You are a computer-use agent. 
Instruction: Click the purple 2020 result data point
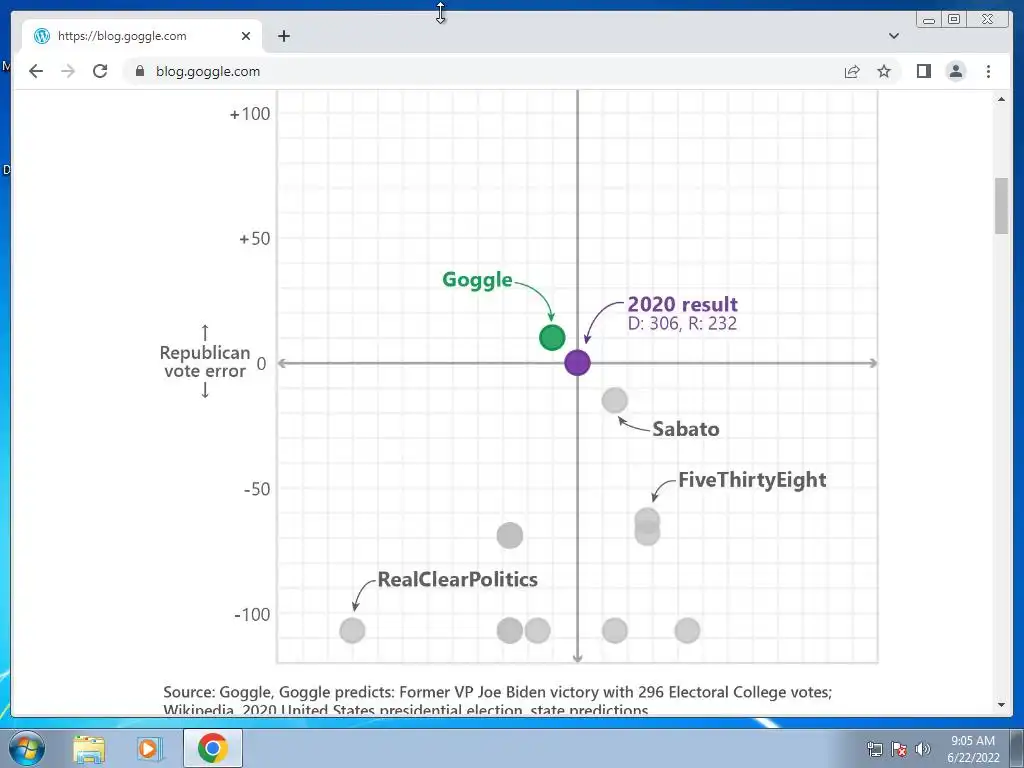577,362
